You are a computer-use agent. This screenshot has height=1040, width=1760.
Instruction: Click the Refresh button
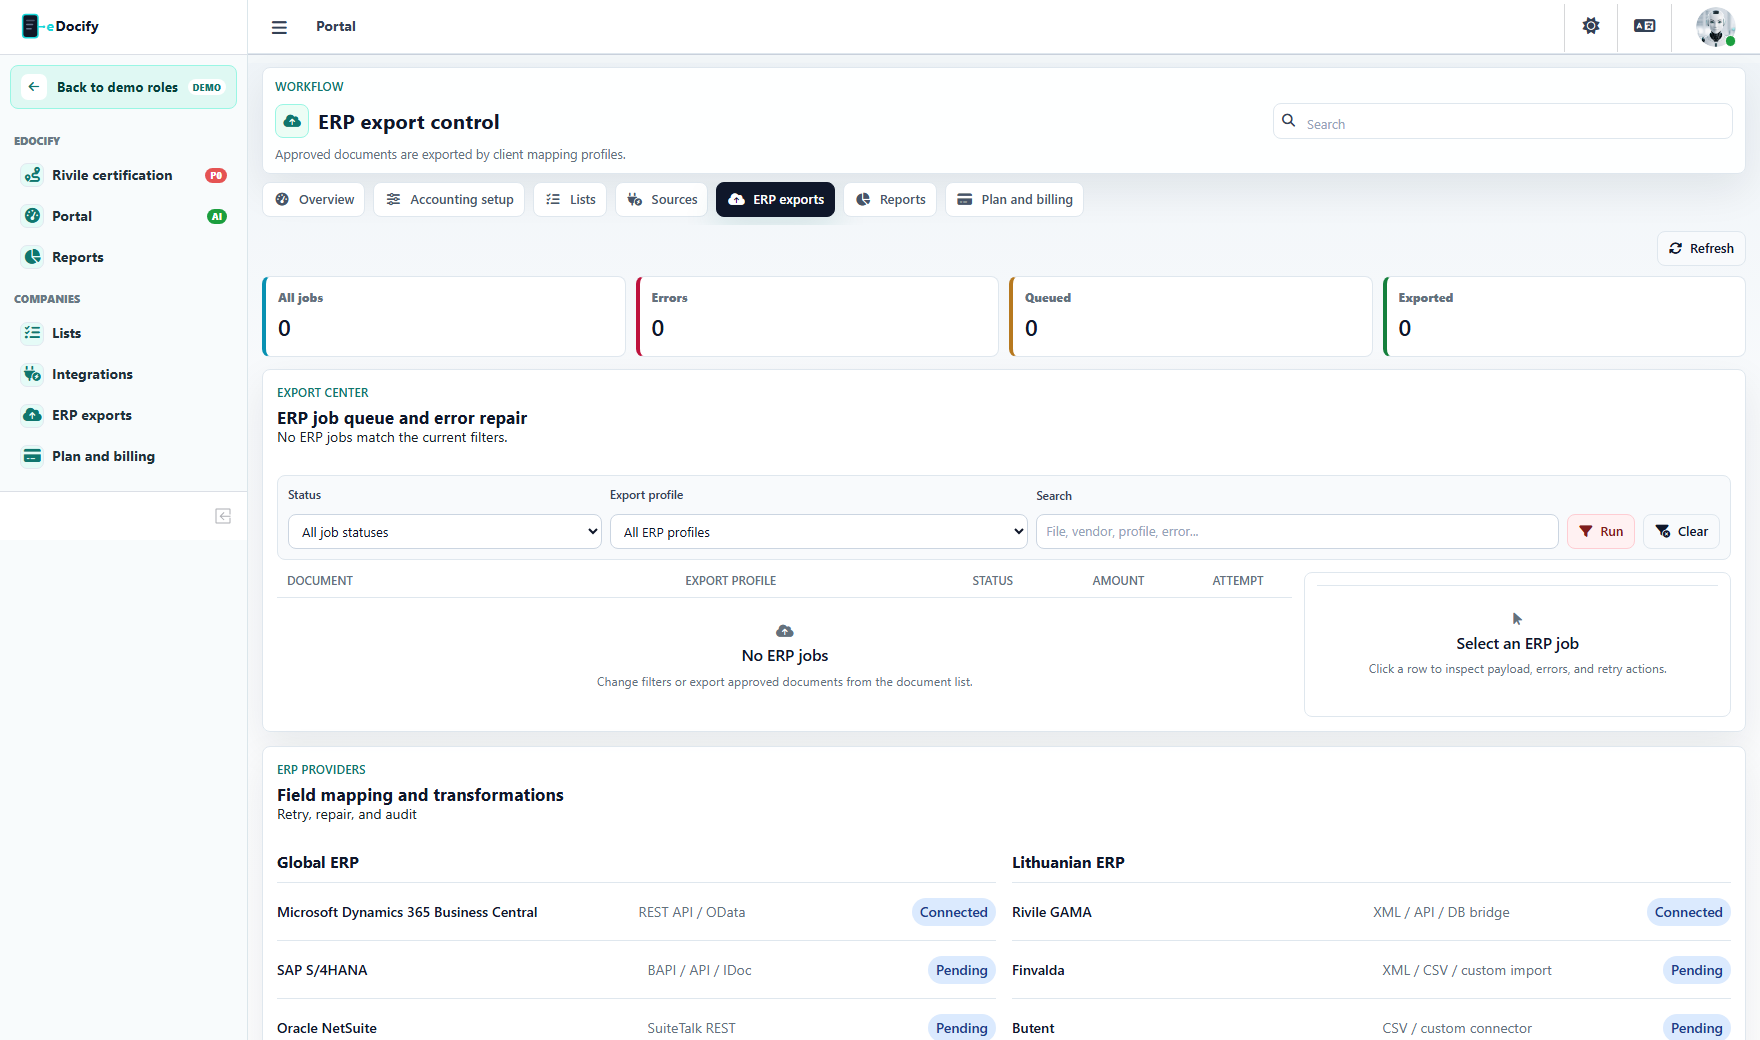[x=1701, y=249]
